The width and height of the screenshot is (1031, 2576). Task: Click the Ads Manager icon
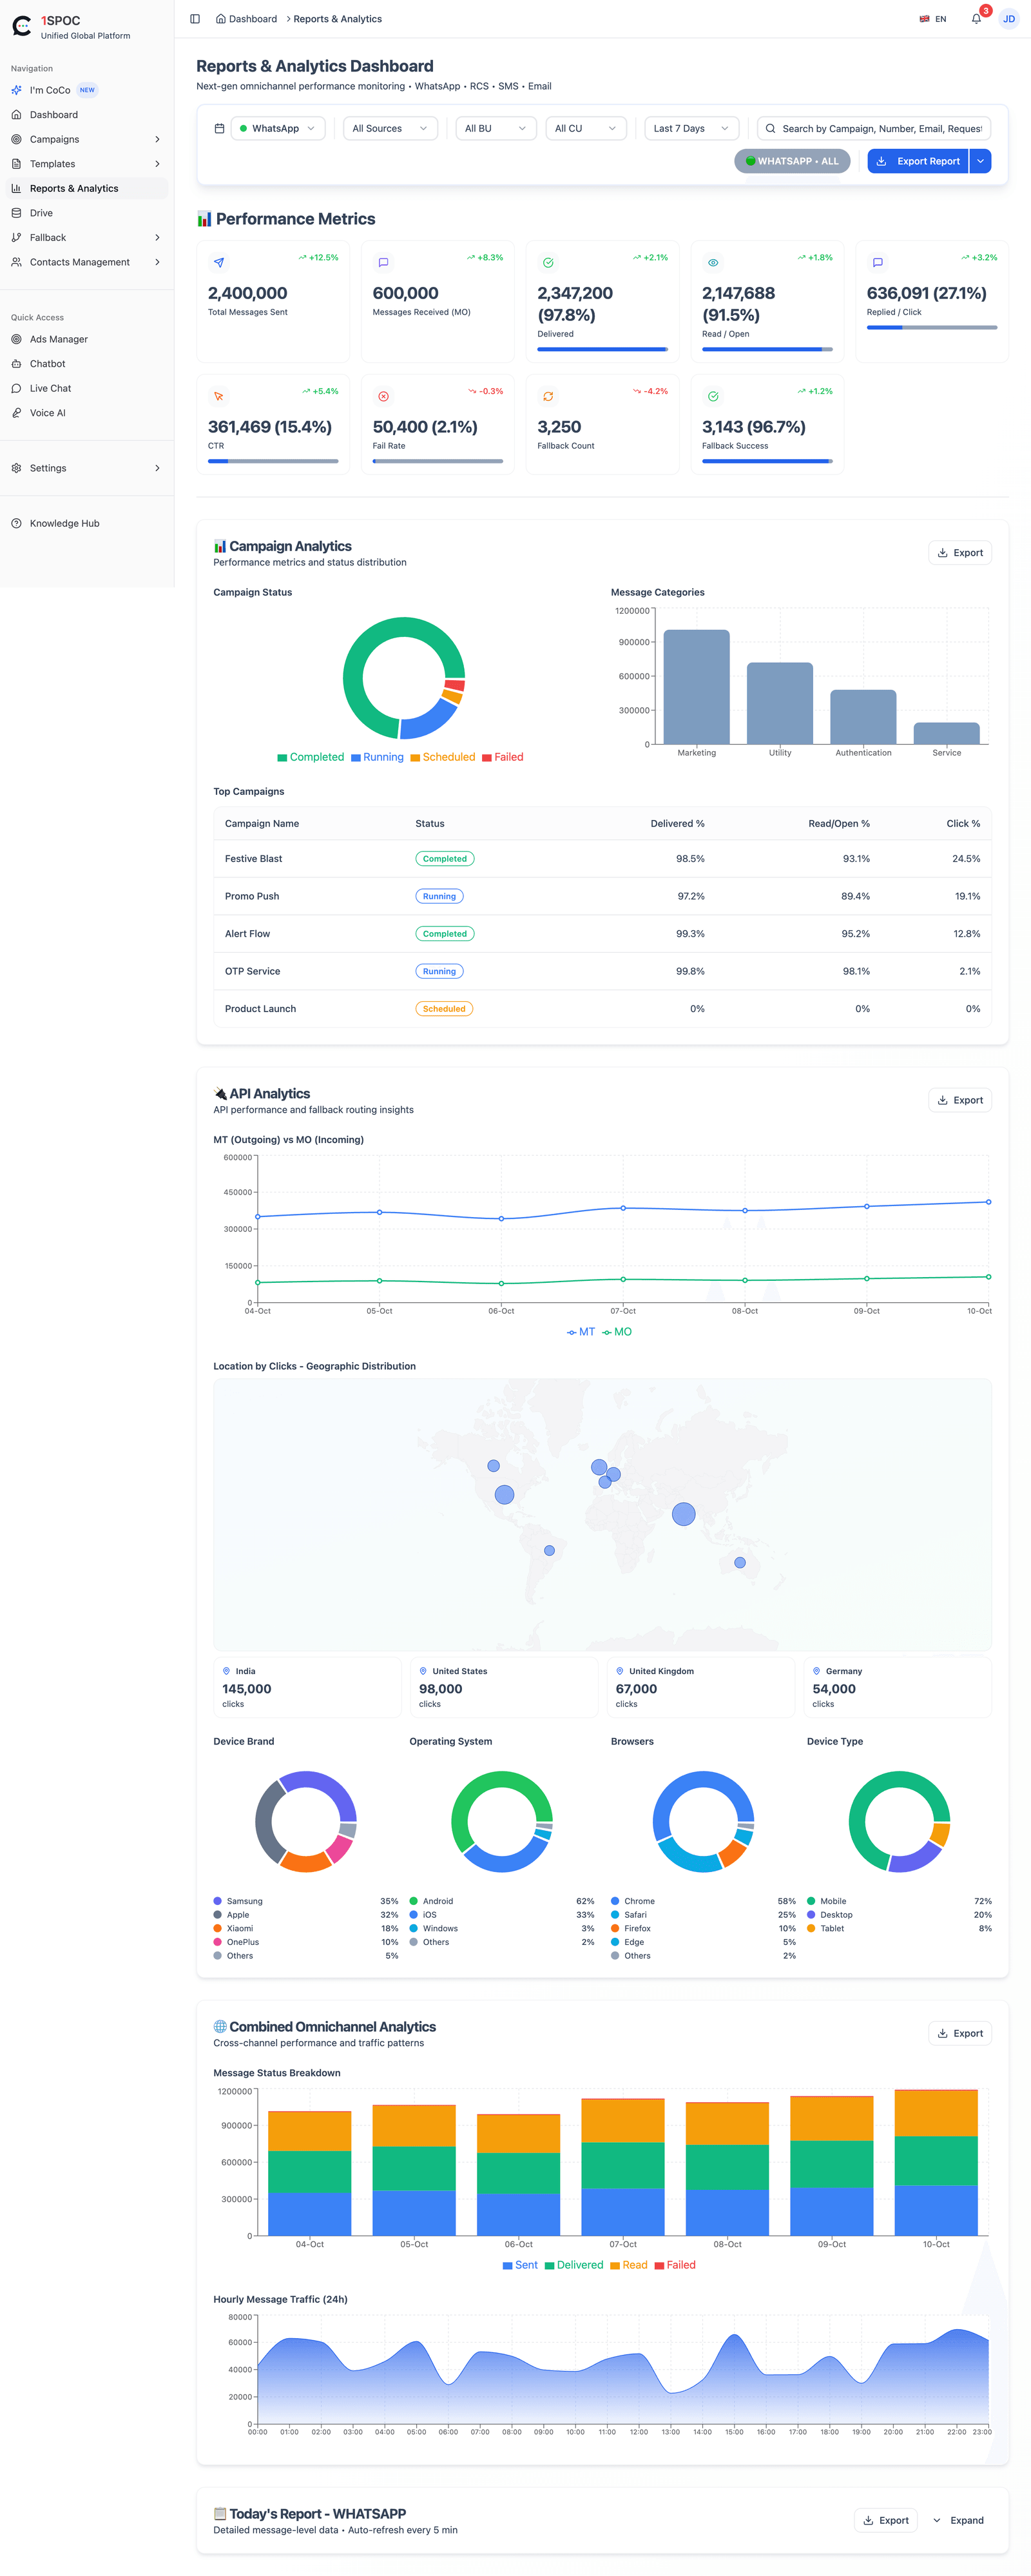(16, 339)
